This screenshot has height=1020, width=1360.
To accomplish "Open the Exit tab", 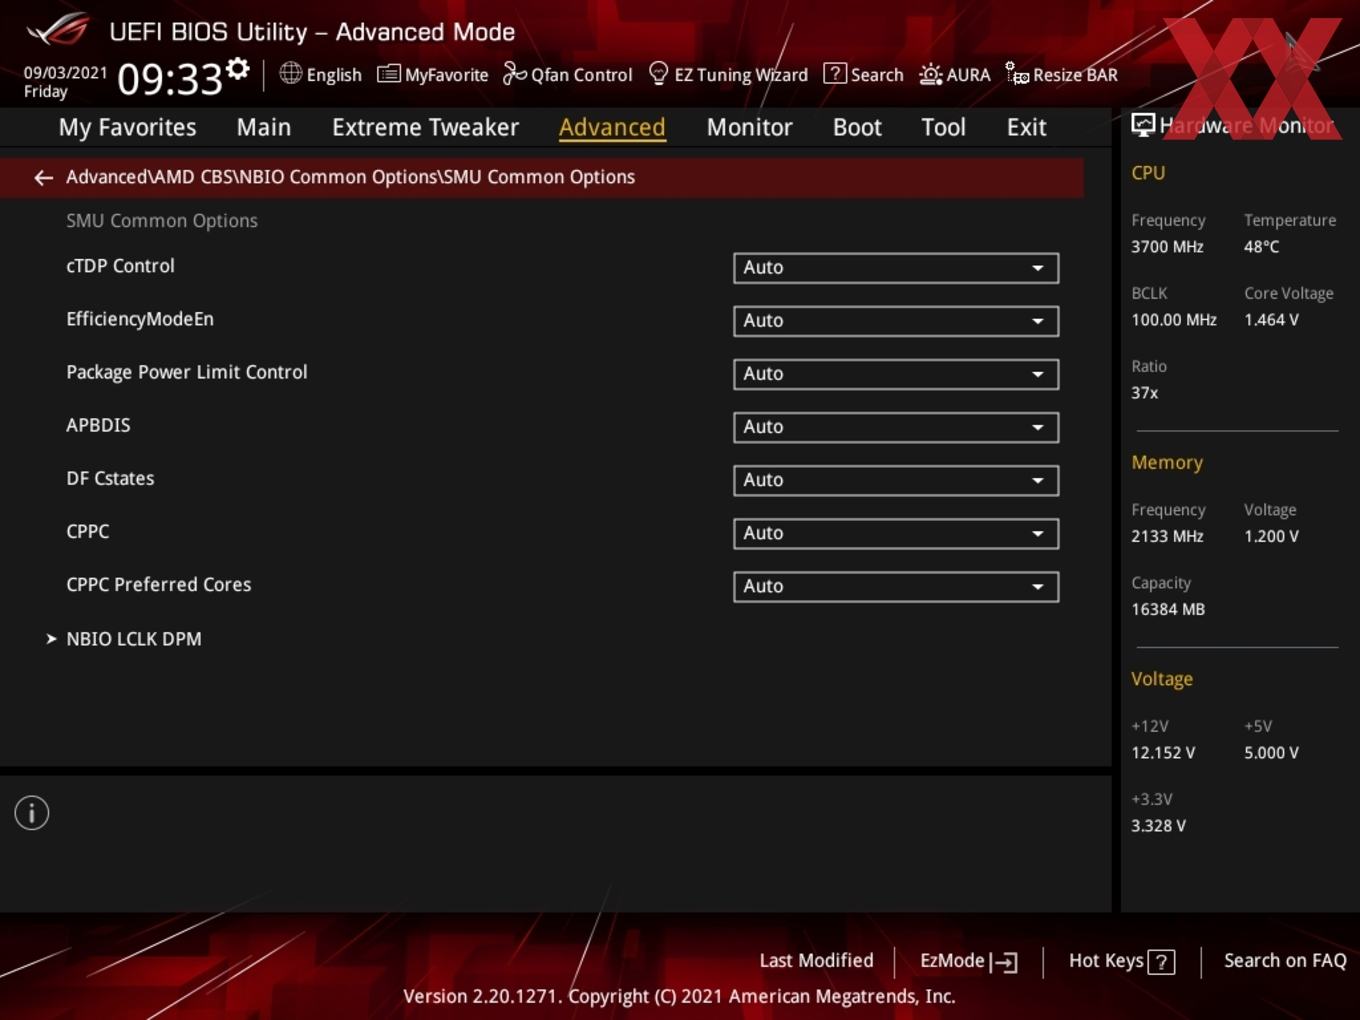I will pyautogui.click(x=1026, y=127).
